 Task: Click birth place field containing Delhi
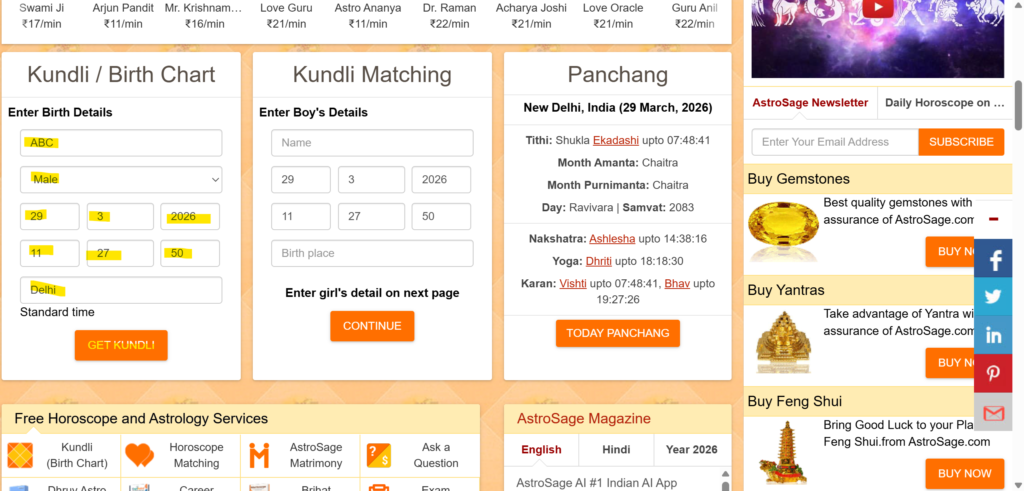[x=121, y=290]
